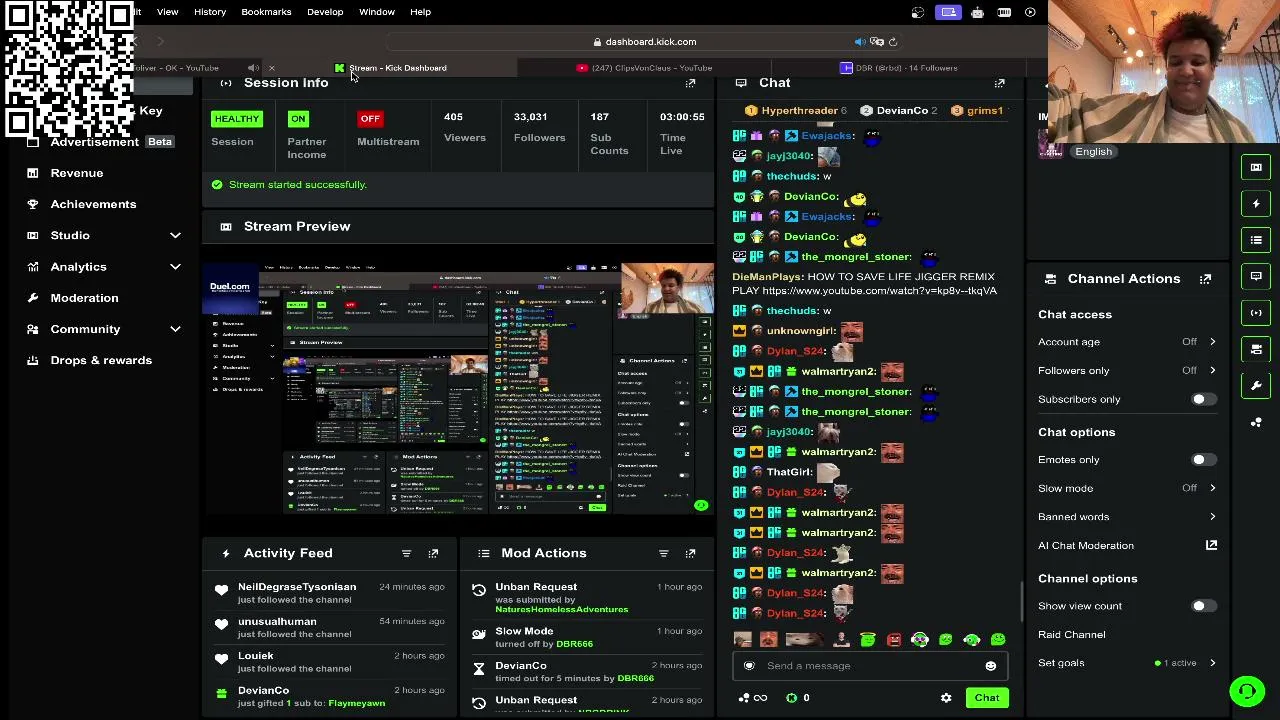The width and height of the screenshot is (1280, 720).
Task: Toggle the list mod actions sidebar icon
Action: pyautogui.click(x=1256, y=240)
